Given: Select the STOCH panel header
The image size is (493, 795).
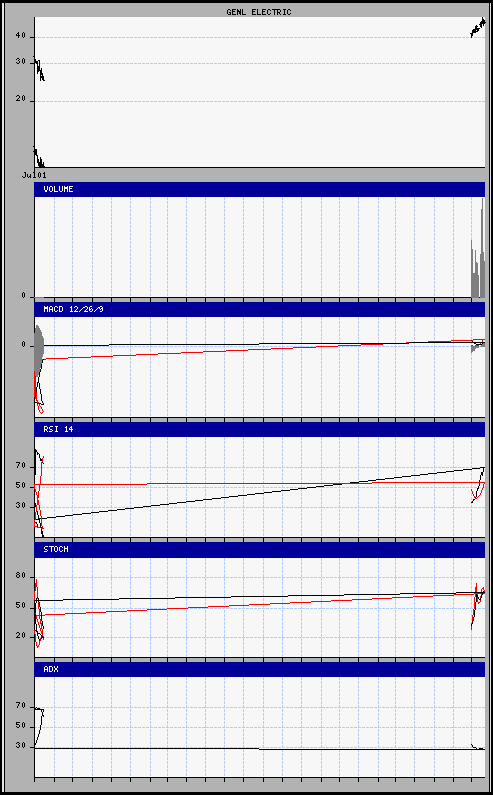Looking at the screenshot, I should click(x=260, y=550).
